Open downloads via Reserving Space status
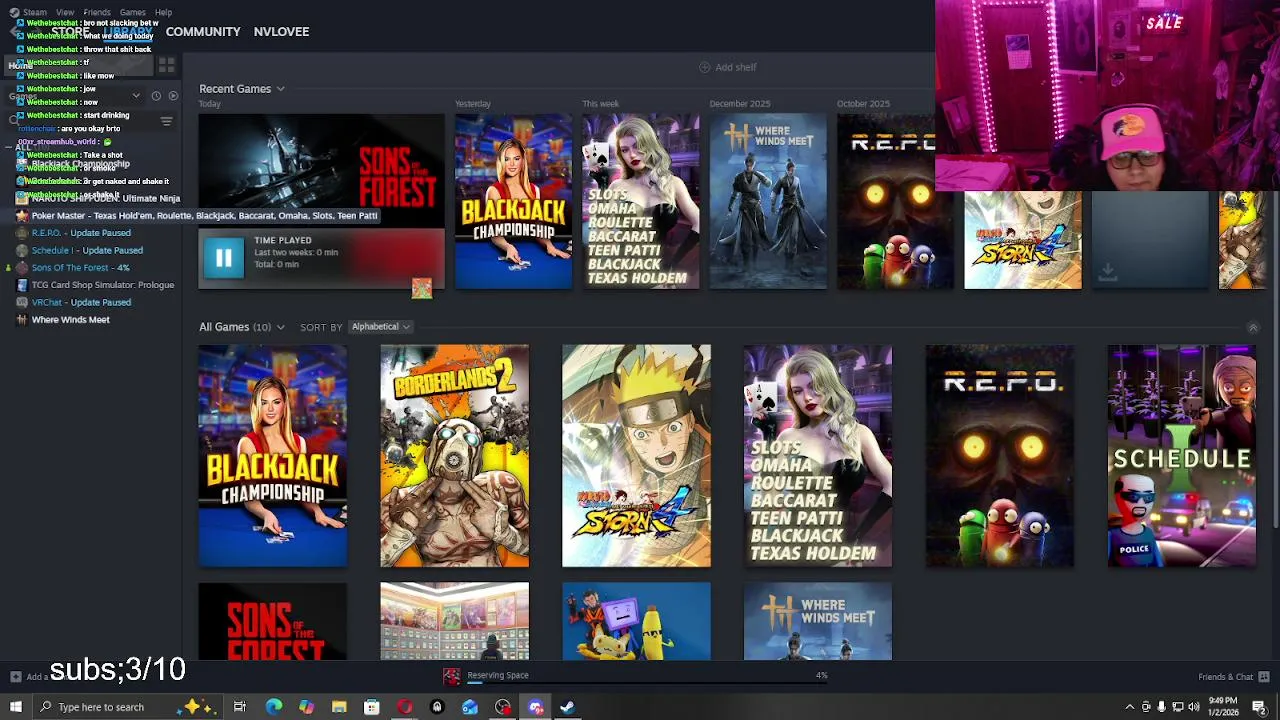The width and height of the screenshot is (1280, 720). click(x=497, y=675)
